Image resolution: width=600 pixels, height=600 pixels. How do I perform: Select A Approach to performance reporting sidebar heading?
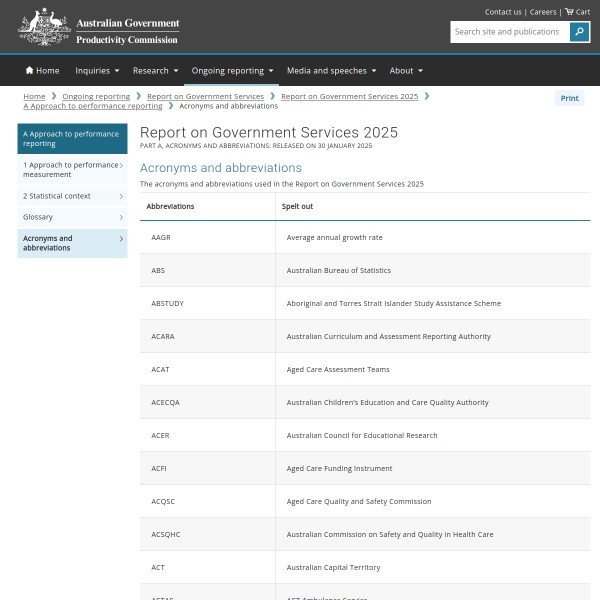pyautogui.click(x=71, y=138)
